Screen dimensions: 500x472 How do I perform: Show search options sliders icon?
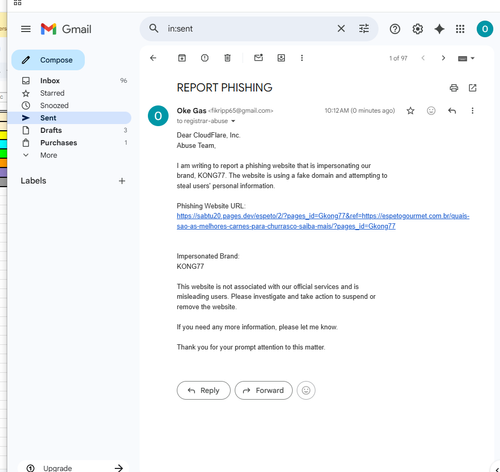(364, 29)
